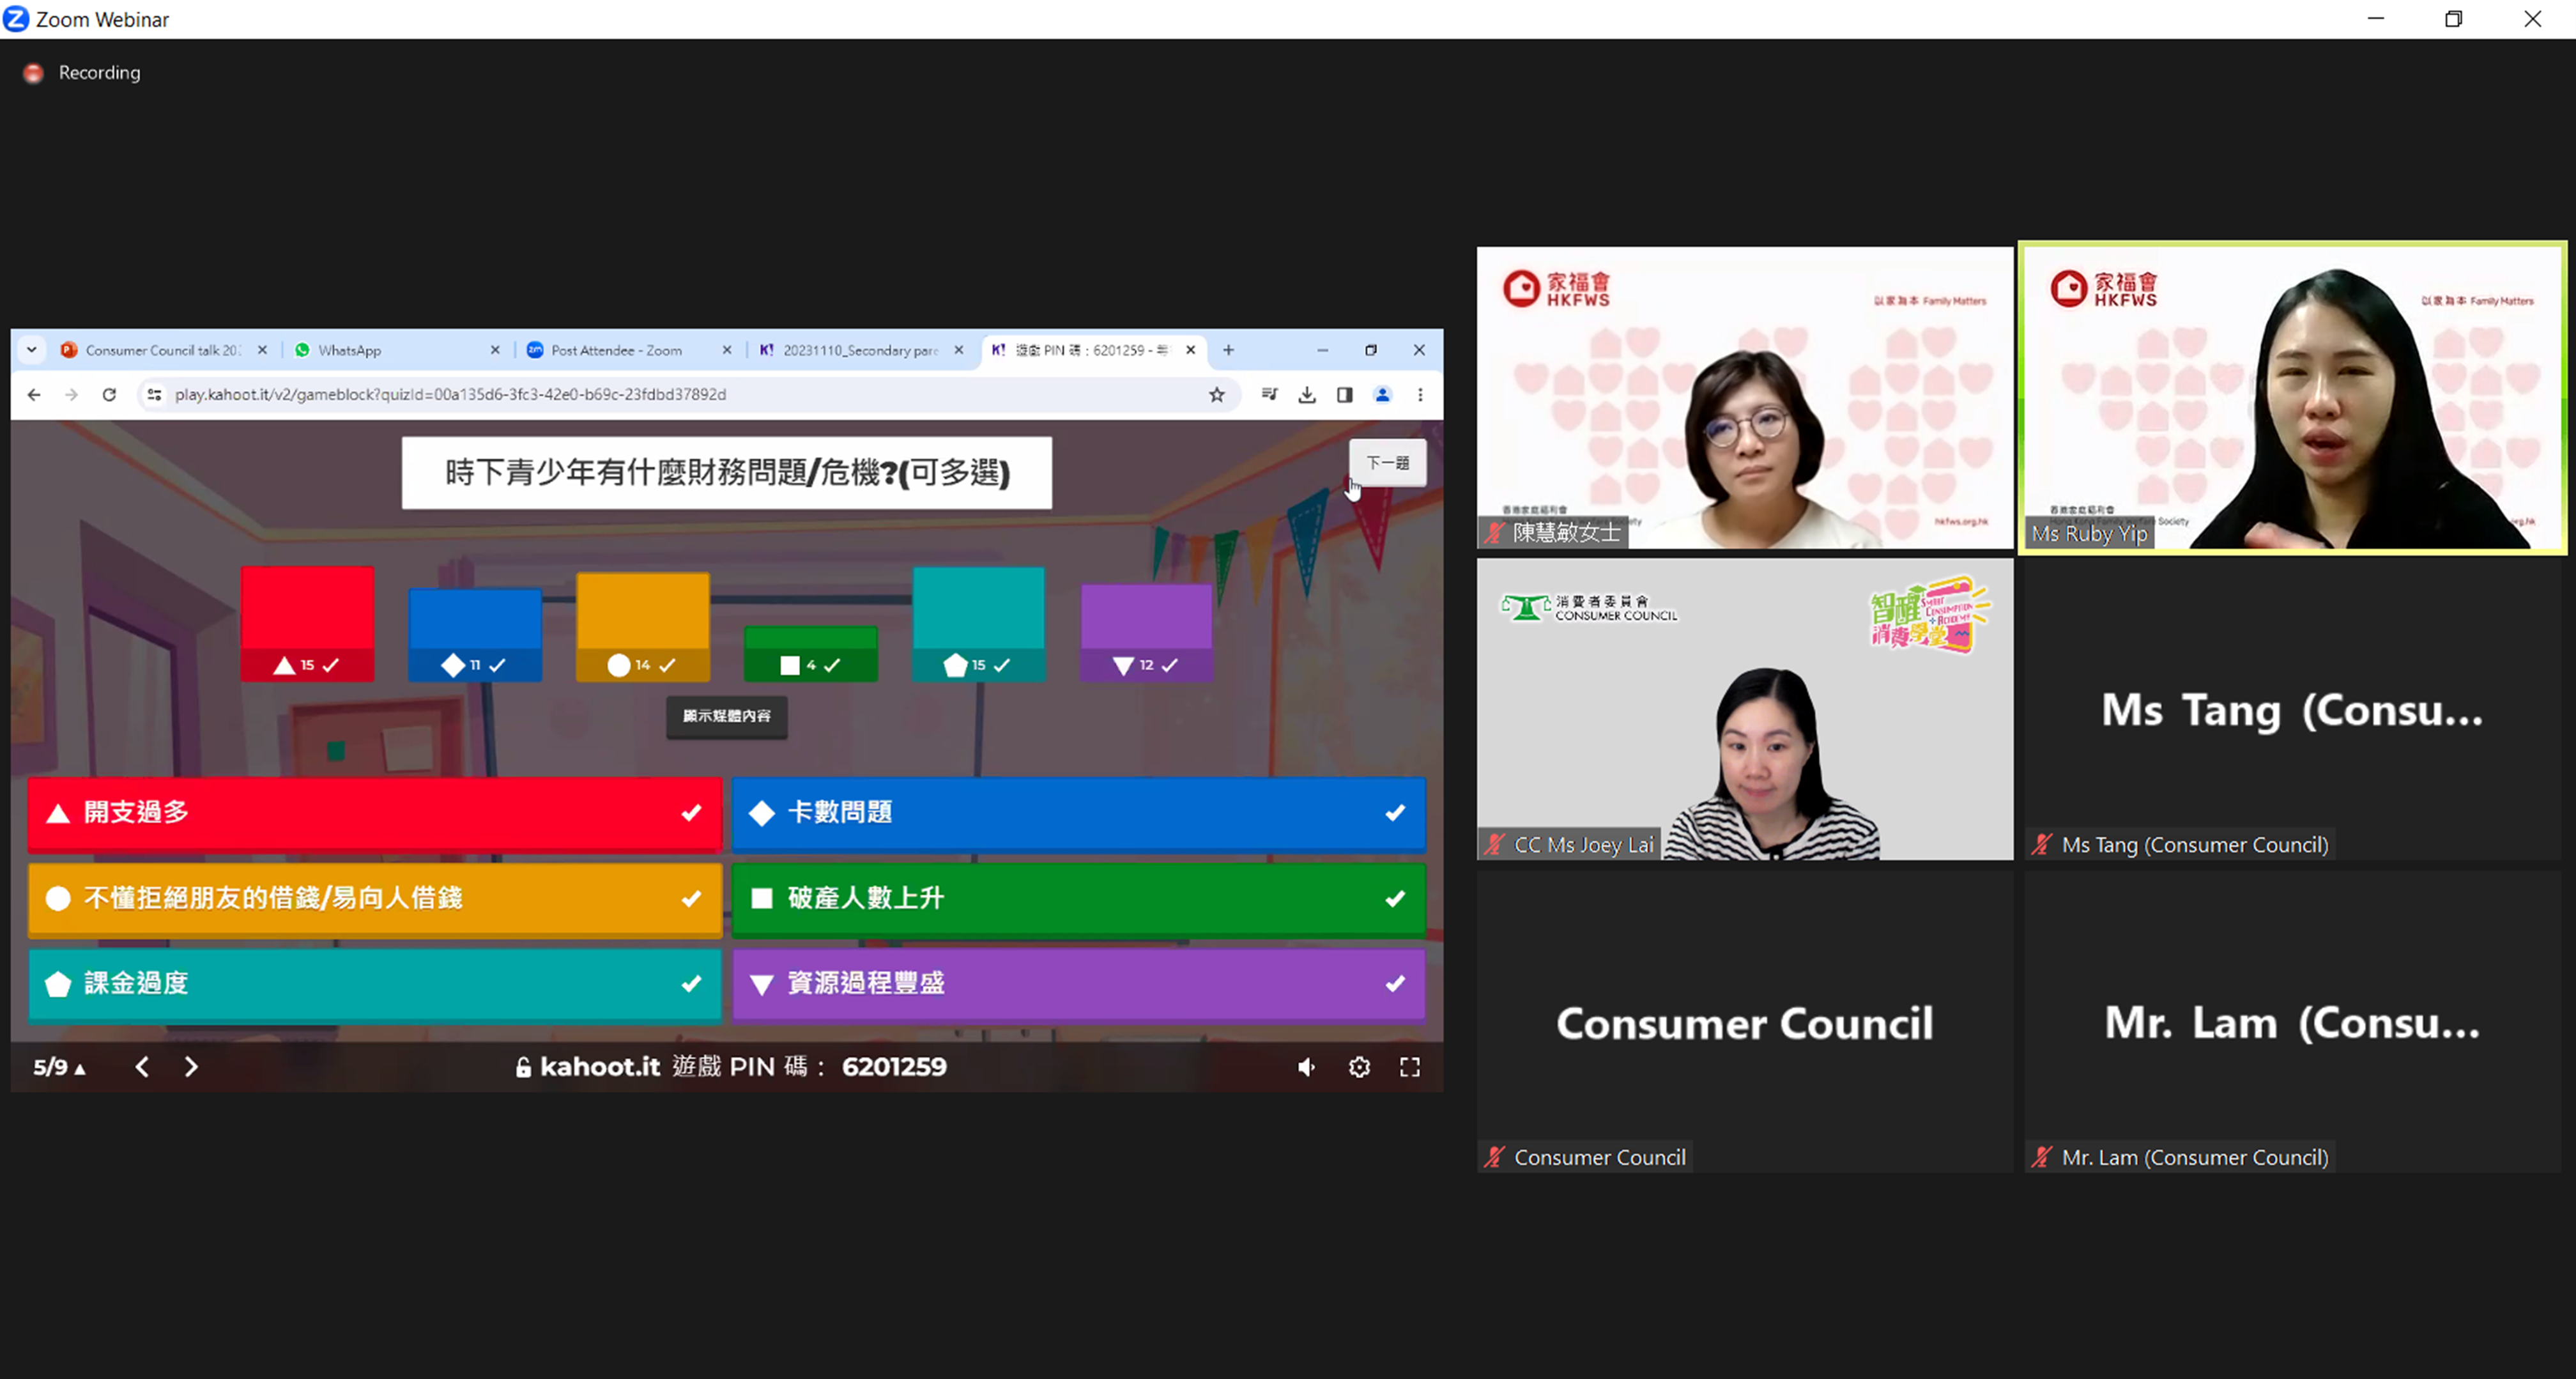This screenshot has height=1379, width=2576.
Task: Bookmark this page with the star icon
Action: [1217, 395]
